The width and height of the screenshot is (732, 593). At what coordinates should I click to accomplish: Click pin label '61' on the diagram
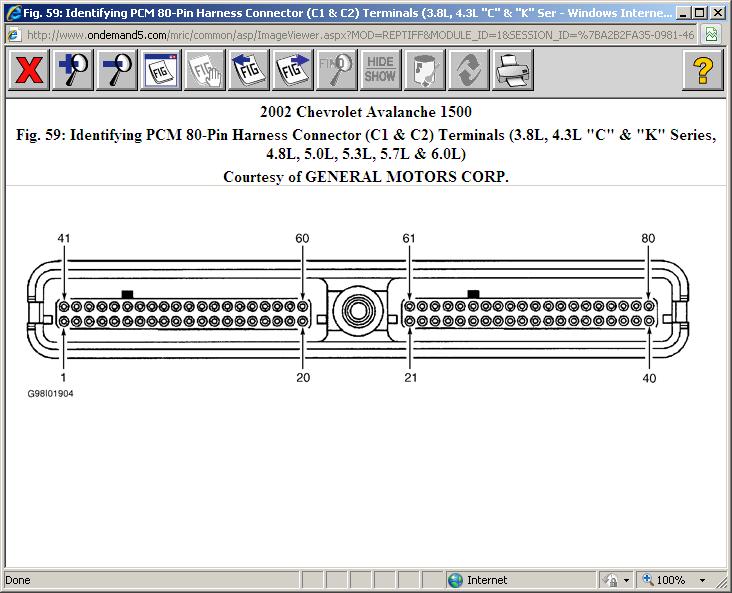point(409,238)
